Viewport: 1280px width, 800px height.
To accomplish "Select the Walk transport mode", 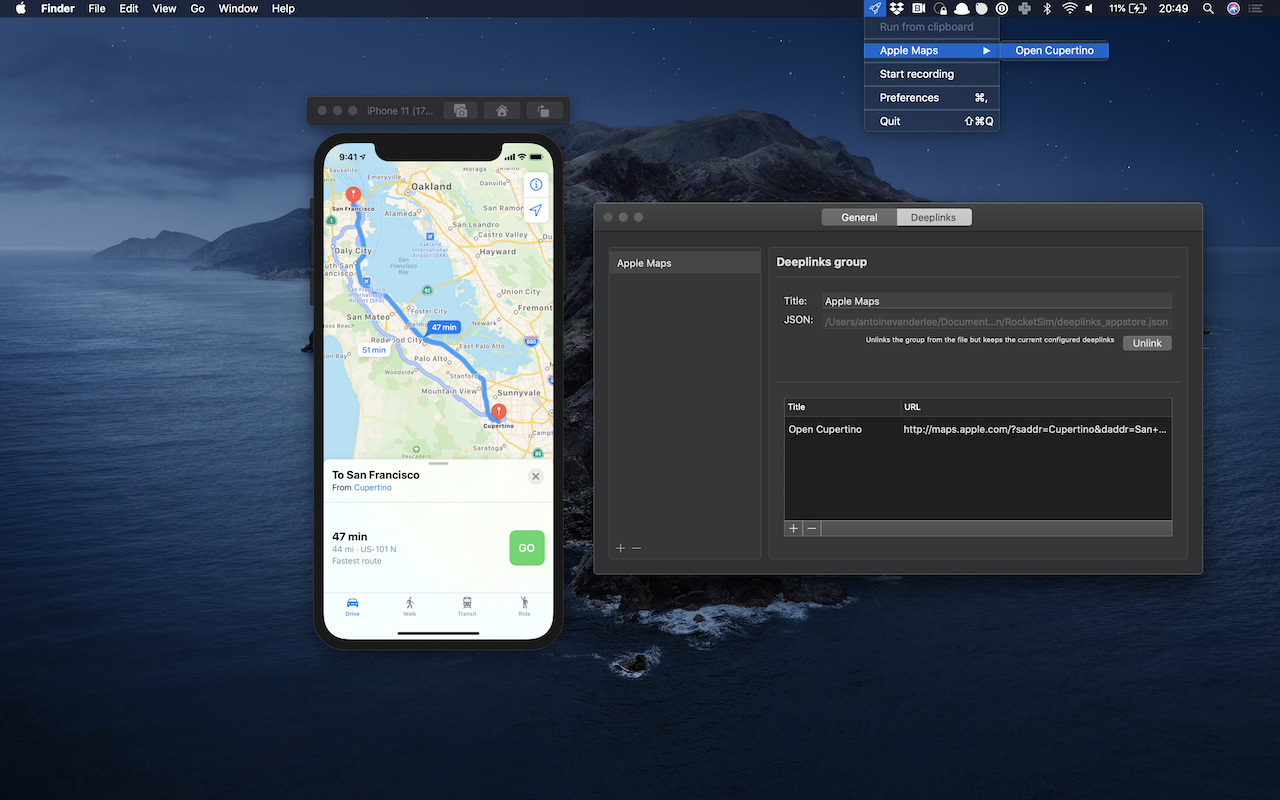I will [x=409, y=606].
